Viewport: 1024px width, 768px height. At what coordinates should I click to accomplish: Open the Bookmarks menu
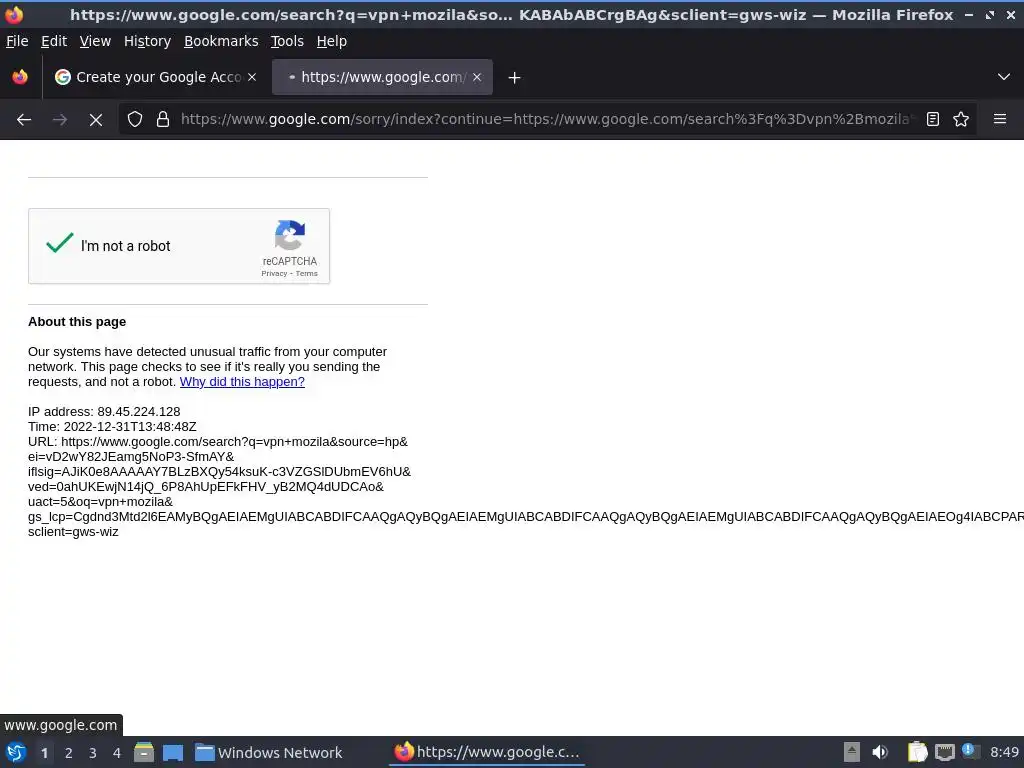click(221, 41)
